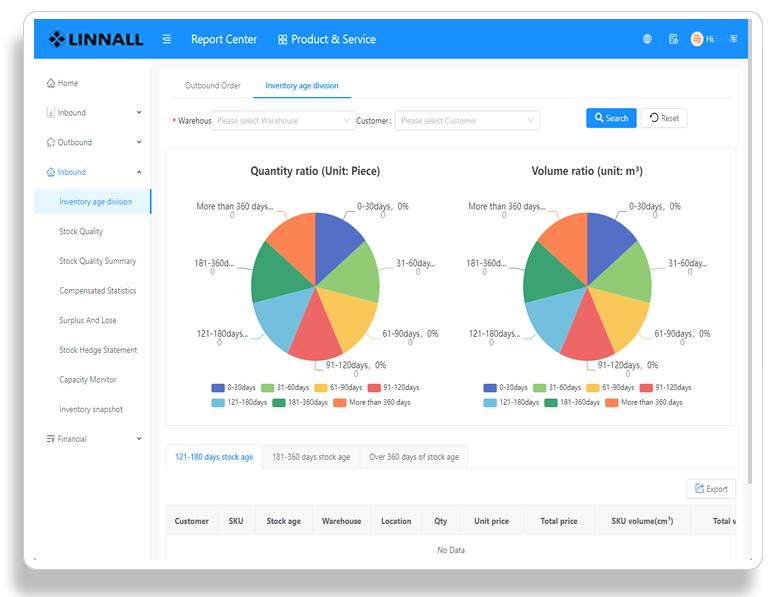770x597 pixels.
Task: Switch to 181-360 days stock age tab
Action: 311,457
